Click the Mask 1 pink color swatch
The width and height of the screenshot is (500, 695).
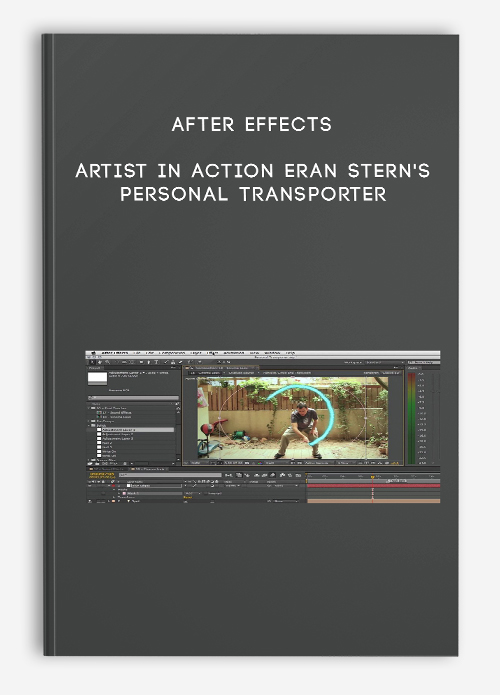pyautogui.click(x=124, y=493)
